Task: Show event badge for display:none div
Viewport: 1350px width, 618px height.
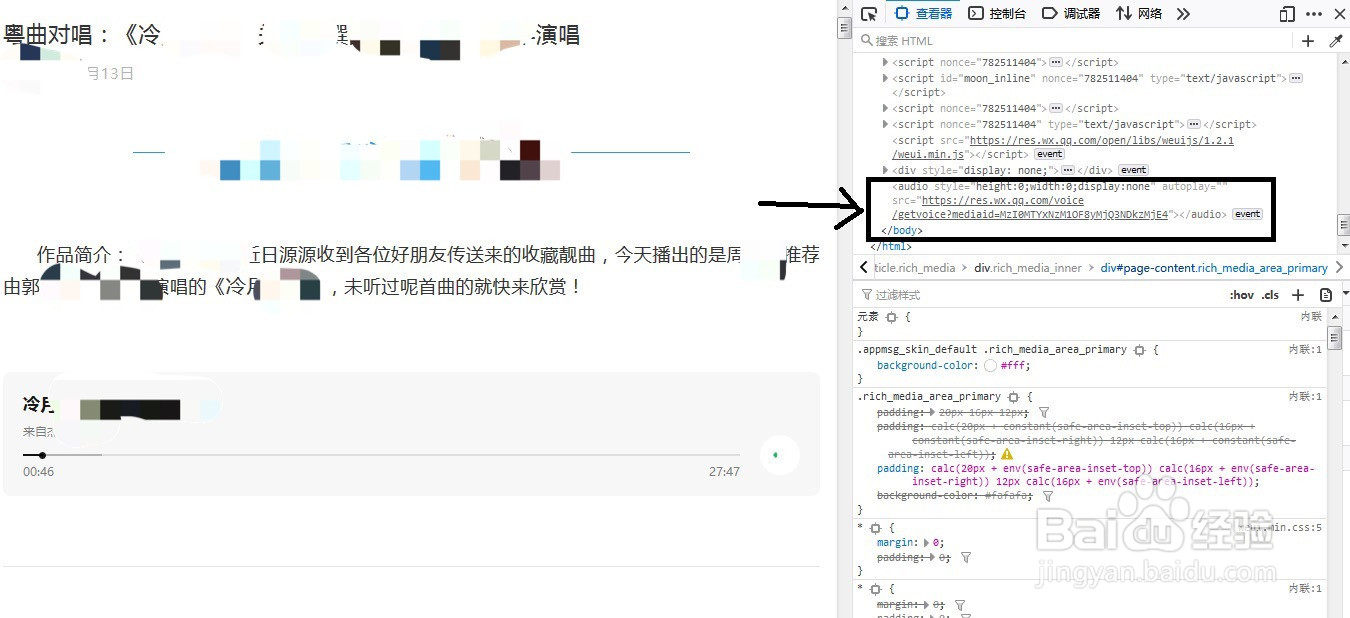Action: 1133,170
